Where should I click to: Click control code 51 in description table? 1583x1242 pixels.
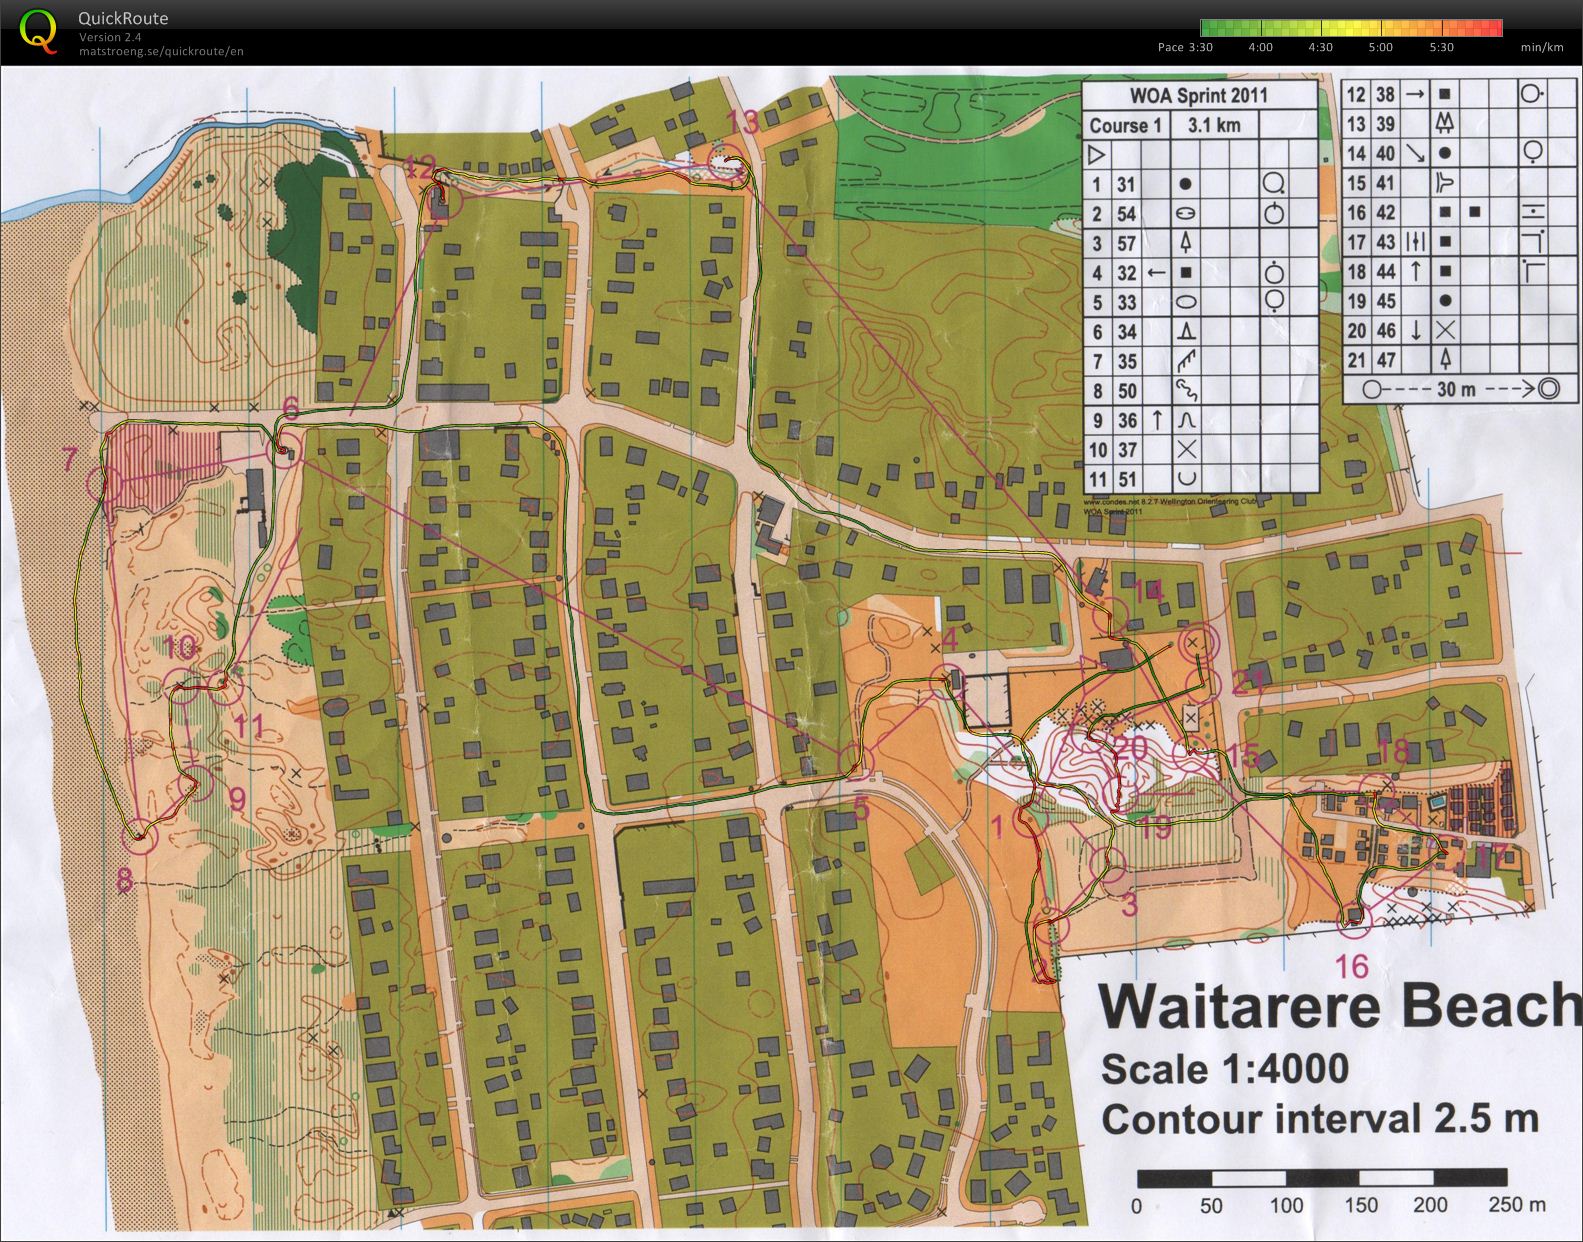1126,479
